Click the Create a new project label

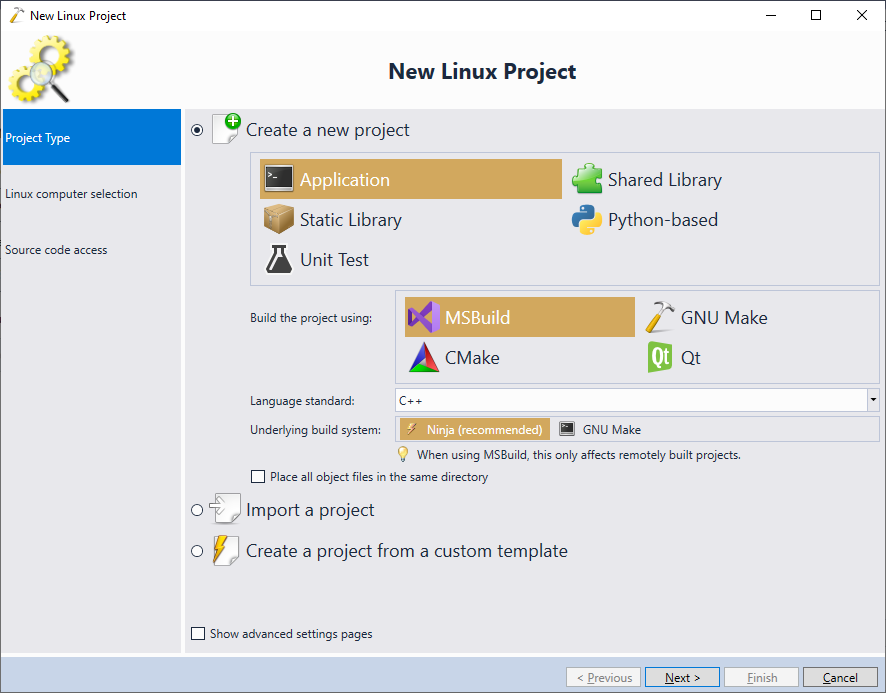coord(328,130)
